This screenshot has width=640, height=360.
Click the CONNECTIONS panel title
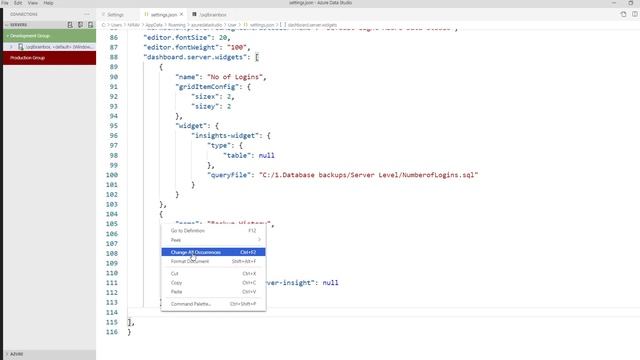[x=24, y=14]
